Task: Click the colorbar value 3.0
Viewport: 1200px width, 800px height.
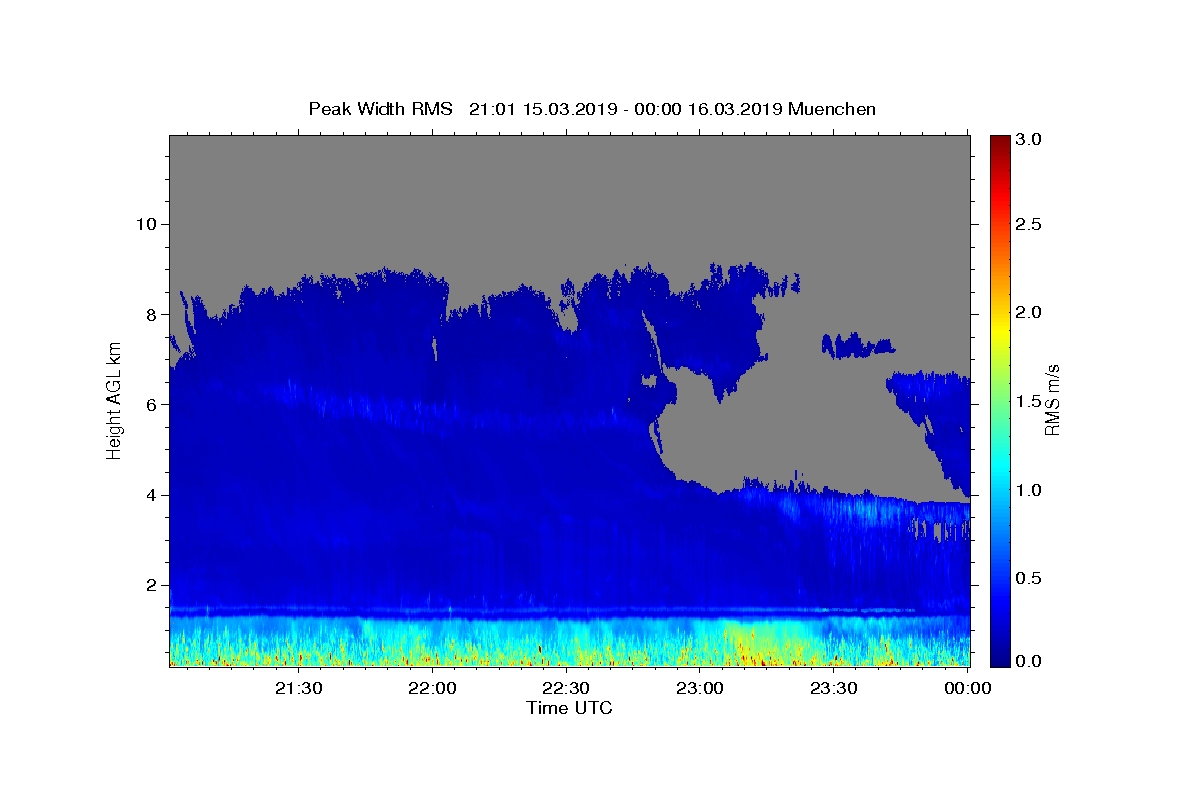Action: (1030, 140)
